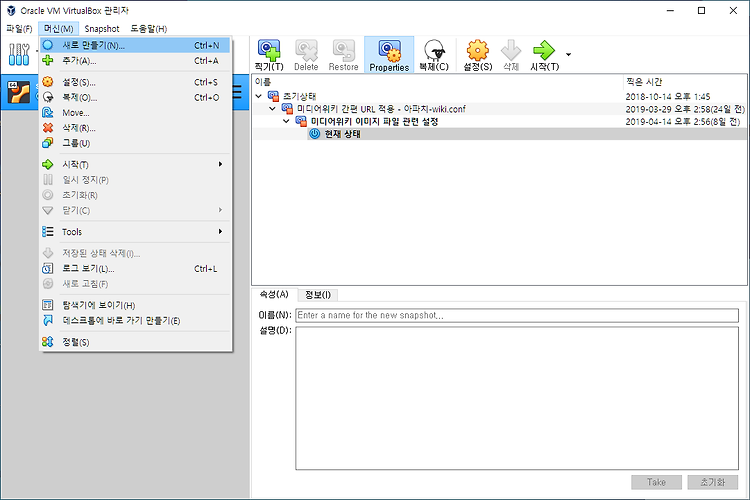Click the 이름 column header
This screenshot has height=500, width=750.
click(438, 82)
